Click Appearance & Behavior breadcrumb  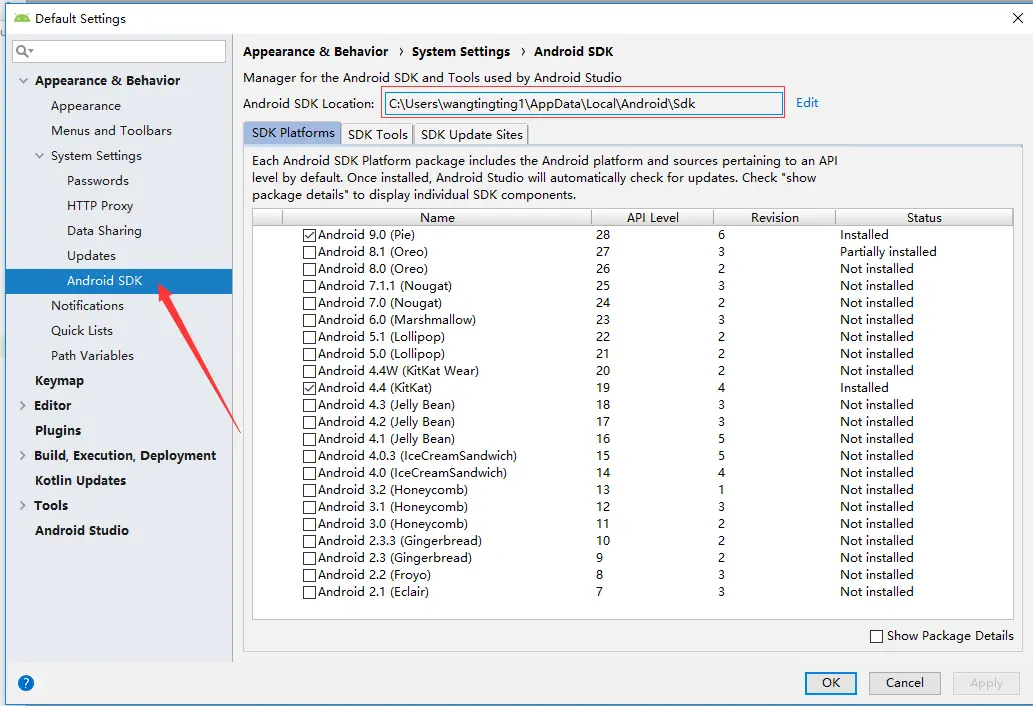pos(316,51)
